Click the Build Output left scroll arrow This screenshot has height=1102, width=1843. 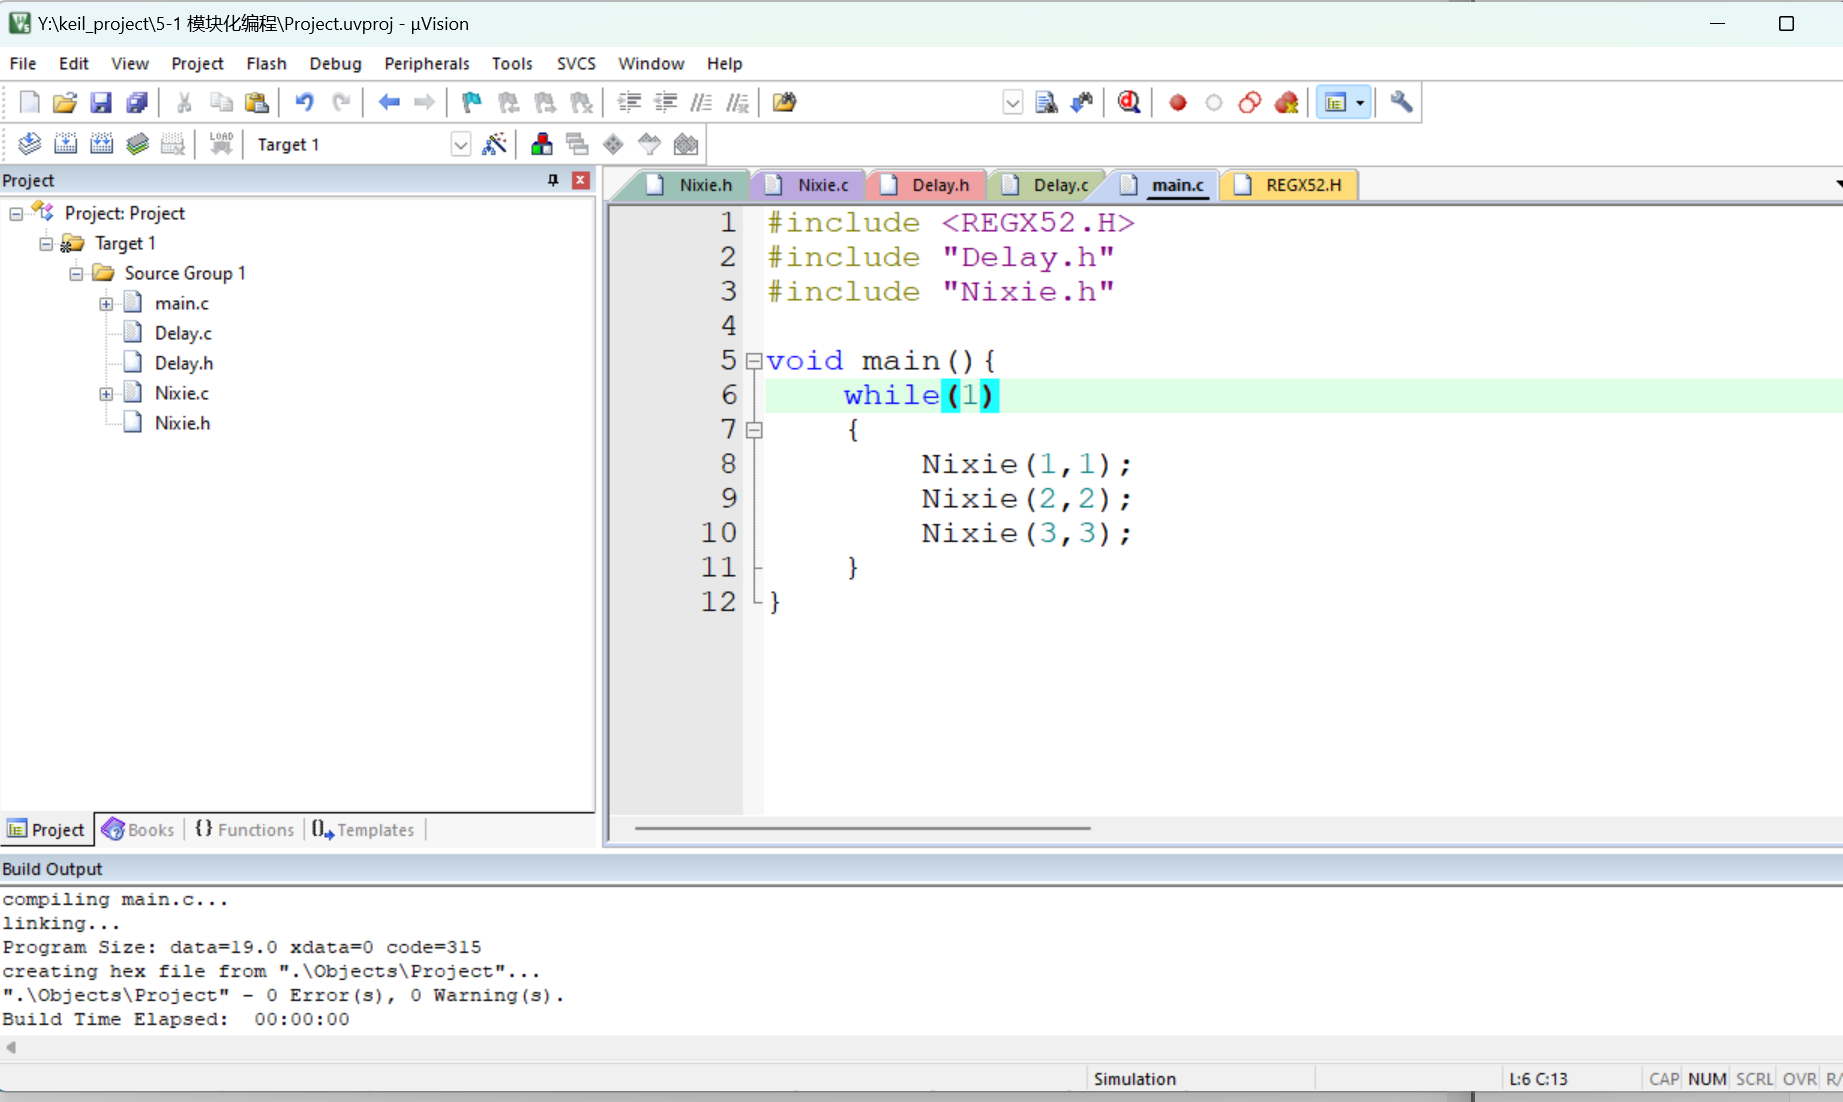coord(11,1047)
